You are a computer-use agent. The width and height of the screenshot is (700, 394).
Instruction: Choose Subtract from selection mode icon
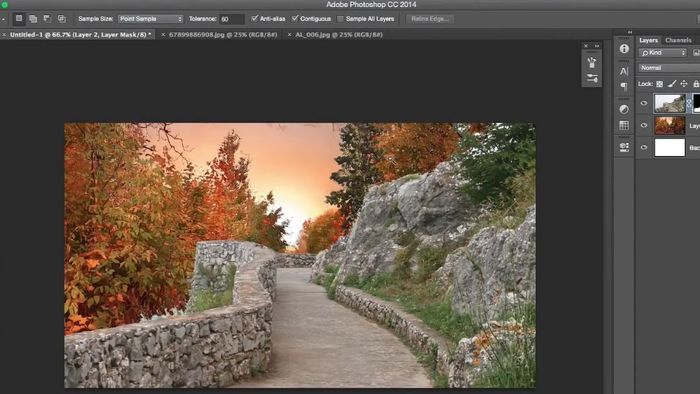[47, 19]
